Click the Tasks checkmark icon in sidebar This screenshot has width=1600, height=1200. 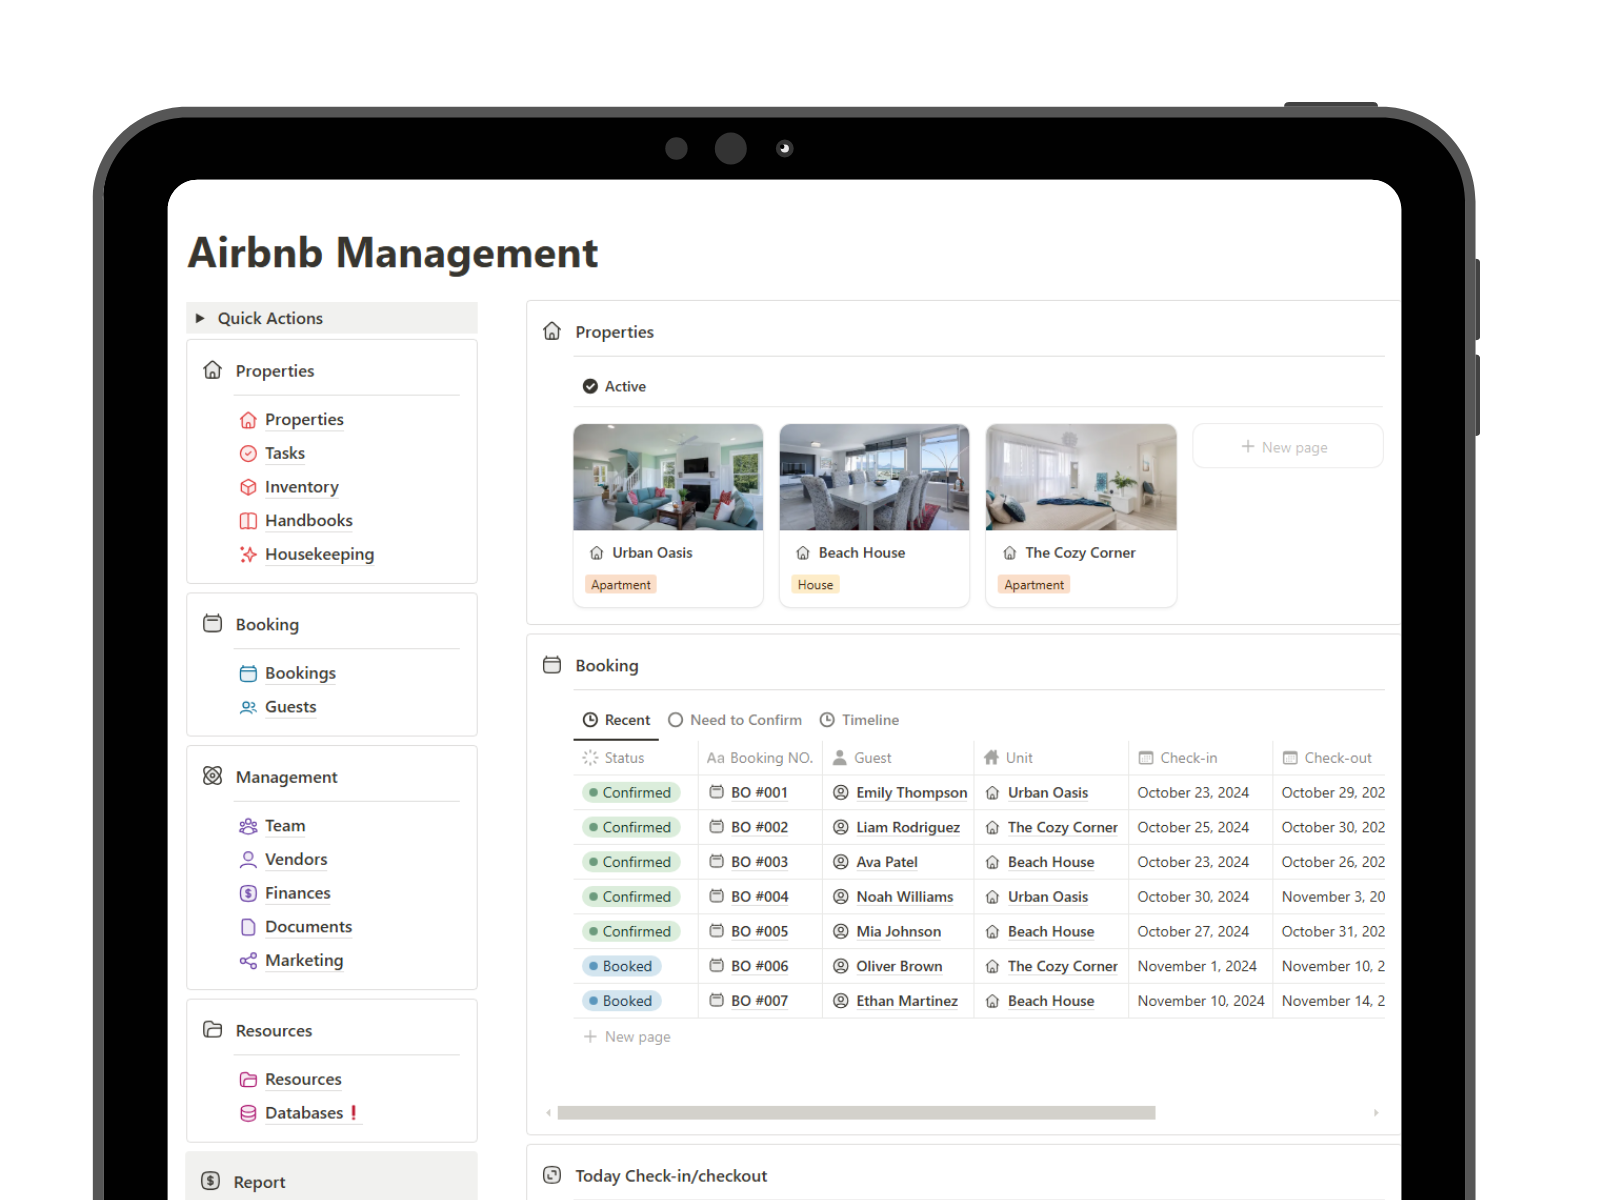coord(248,453)
